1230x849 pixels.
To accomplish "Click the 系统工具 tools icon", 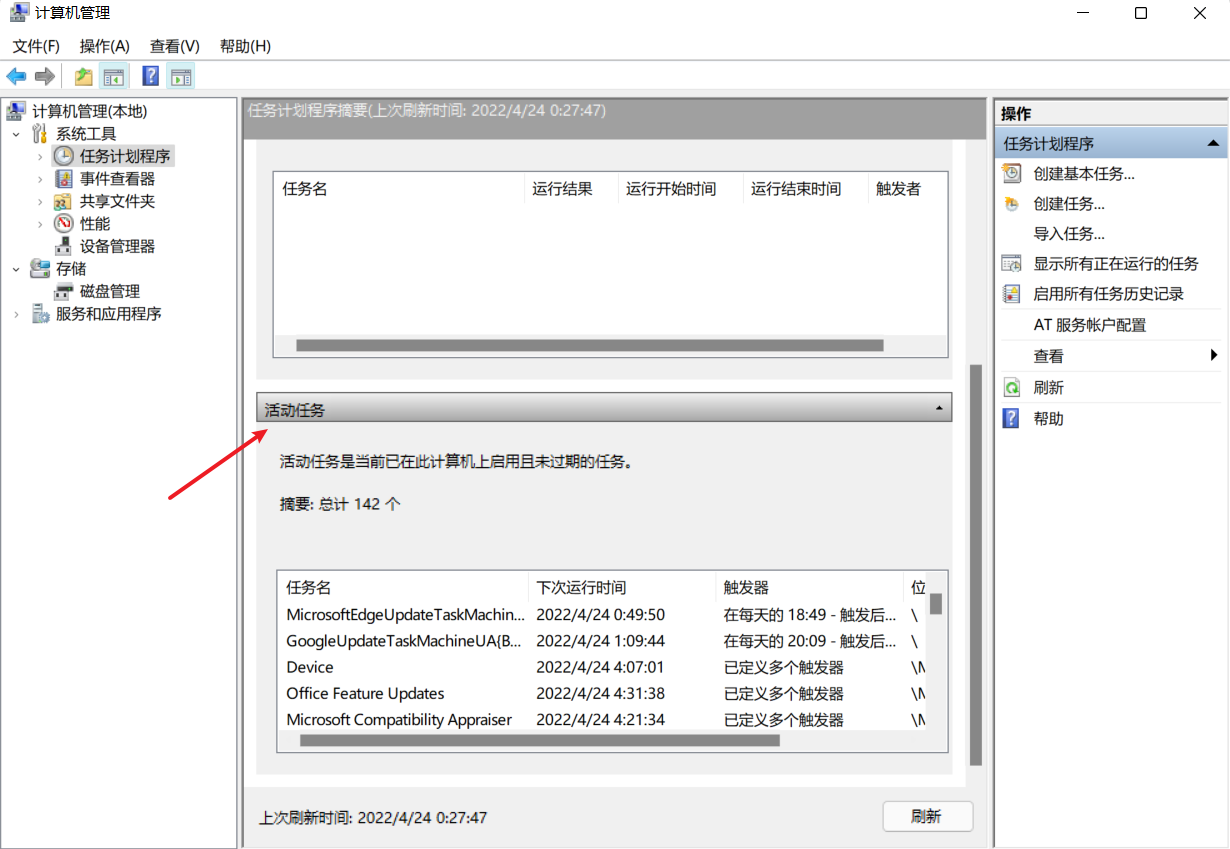I will [x=41, y=133].
